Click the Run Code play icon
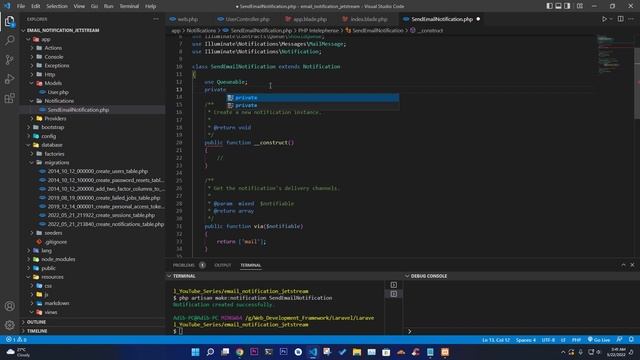The height and width of the screenshot is (360, 640). point(604,19)
